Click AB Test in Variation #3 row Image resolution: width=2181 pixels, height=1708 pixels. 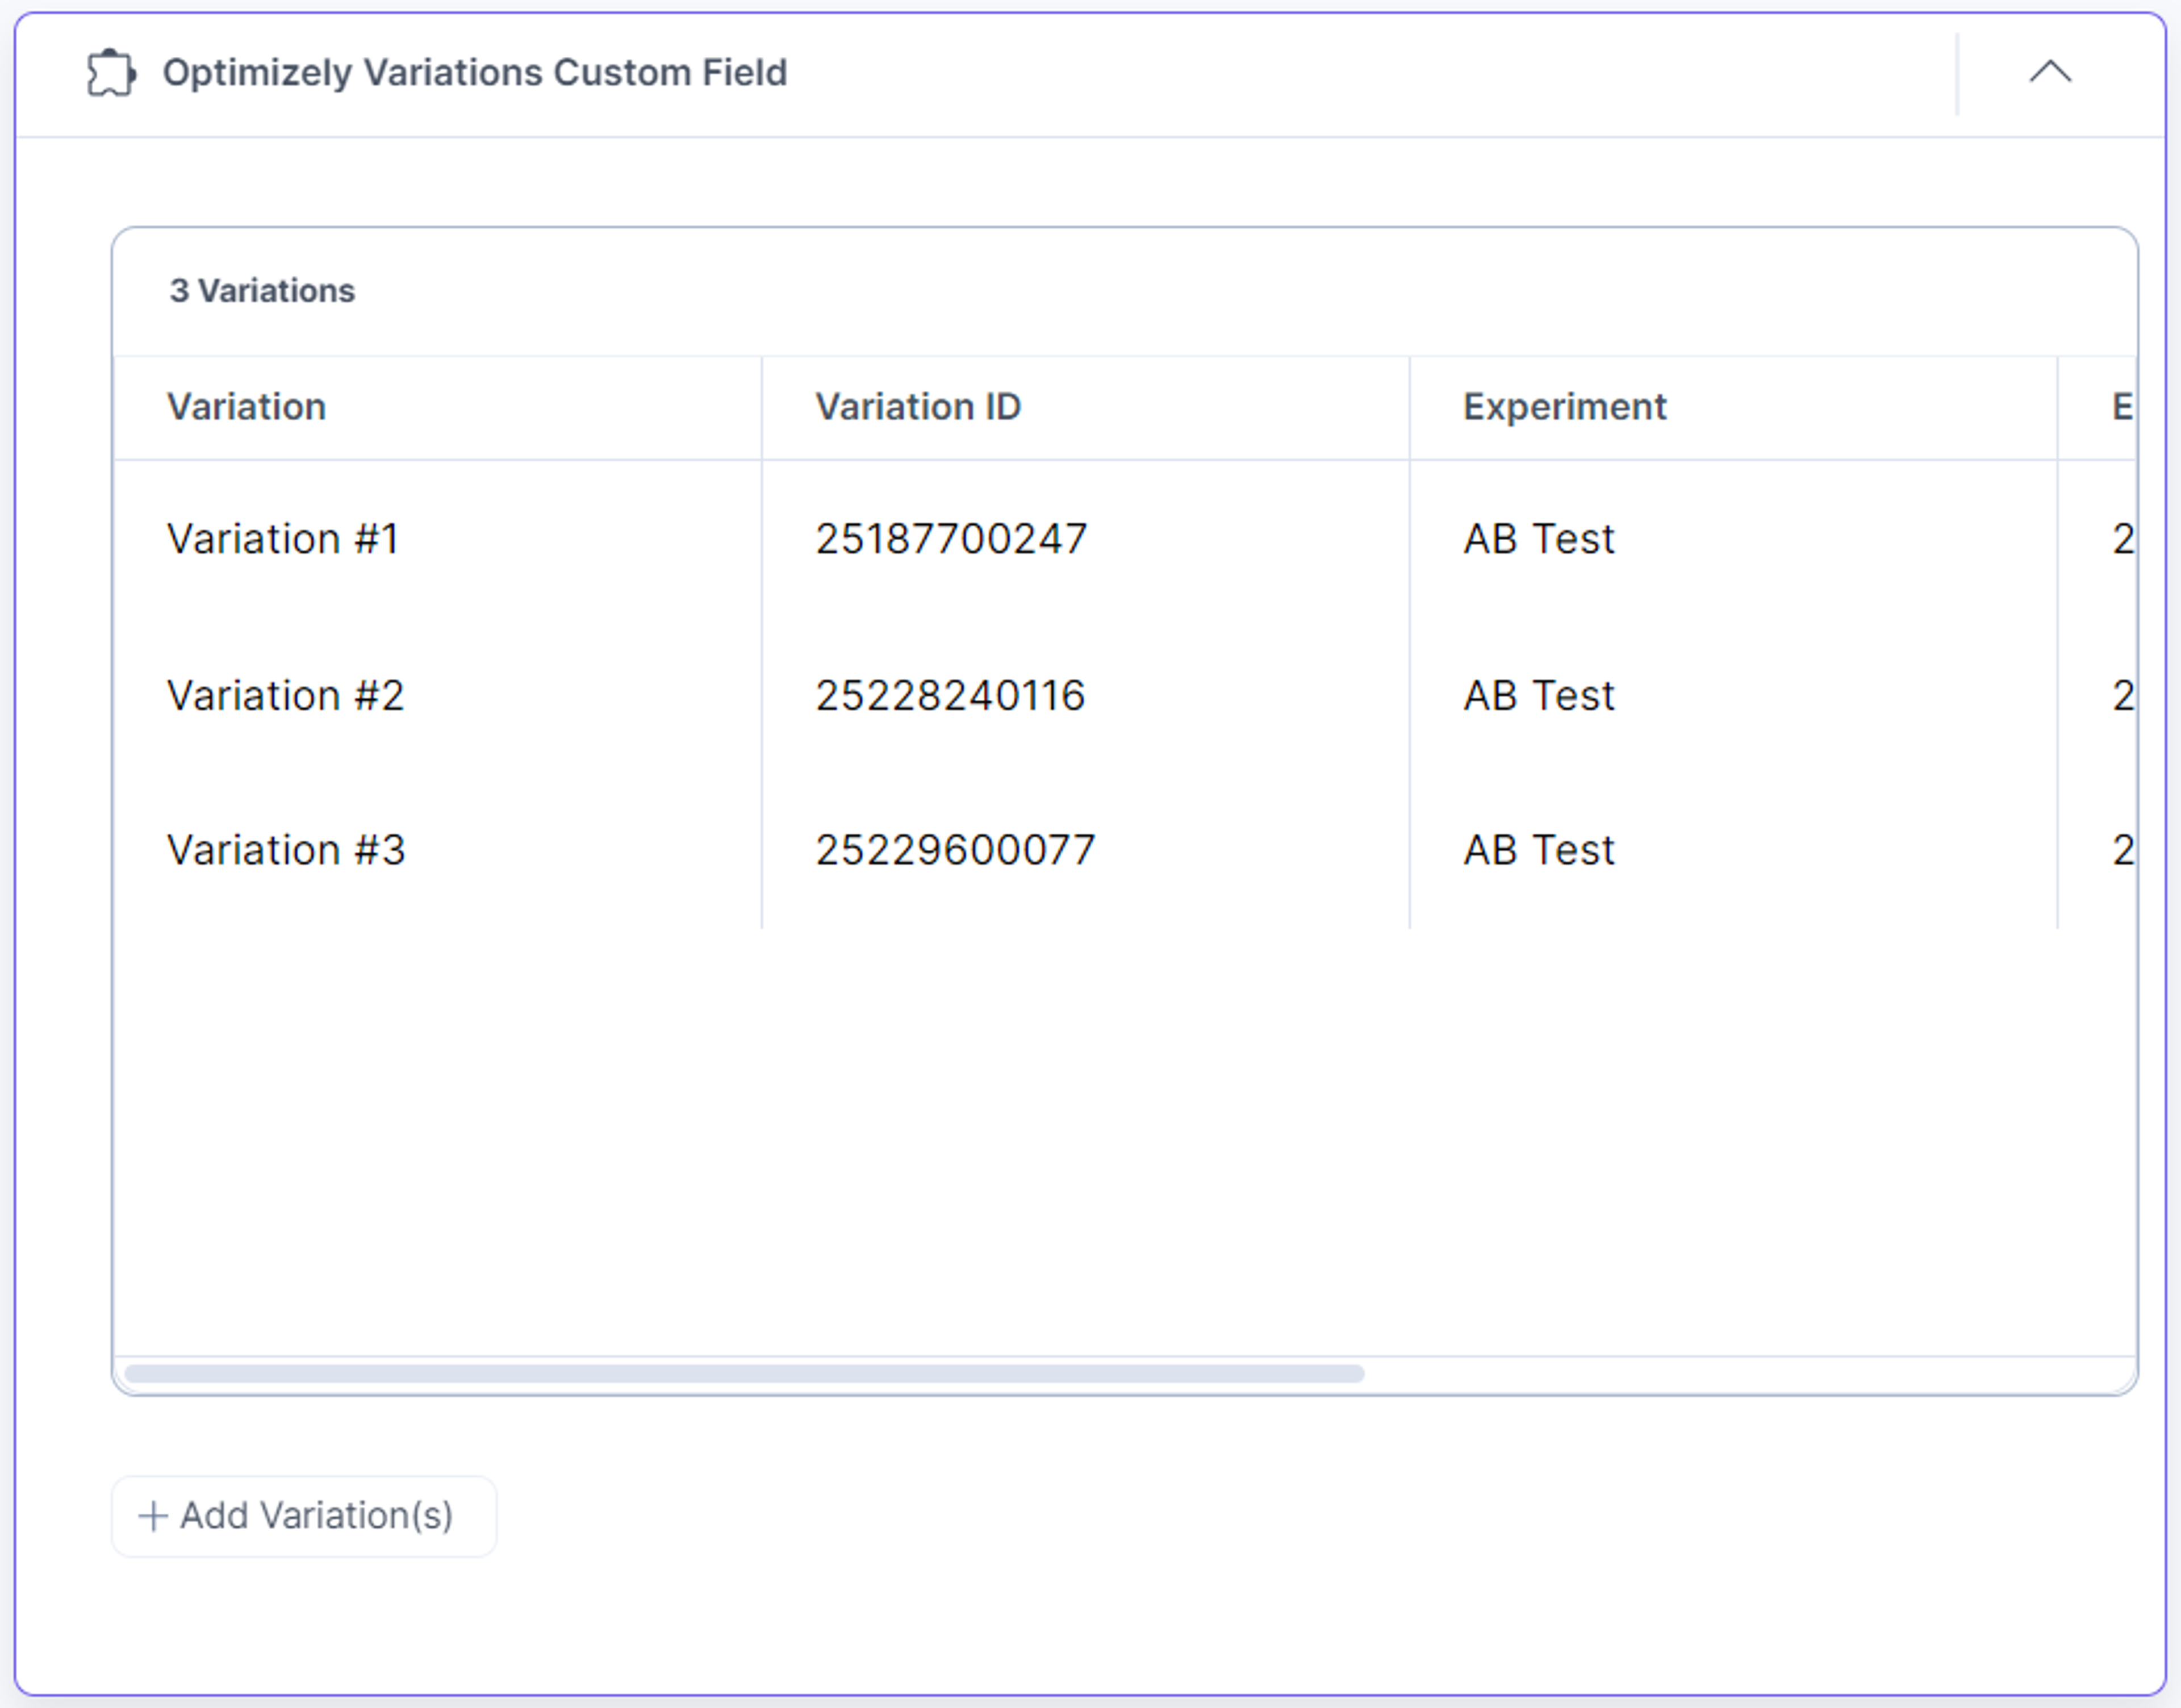pyautogui.click(x=1539, y=850)
